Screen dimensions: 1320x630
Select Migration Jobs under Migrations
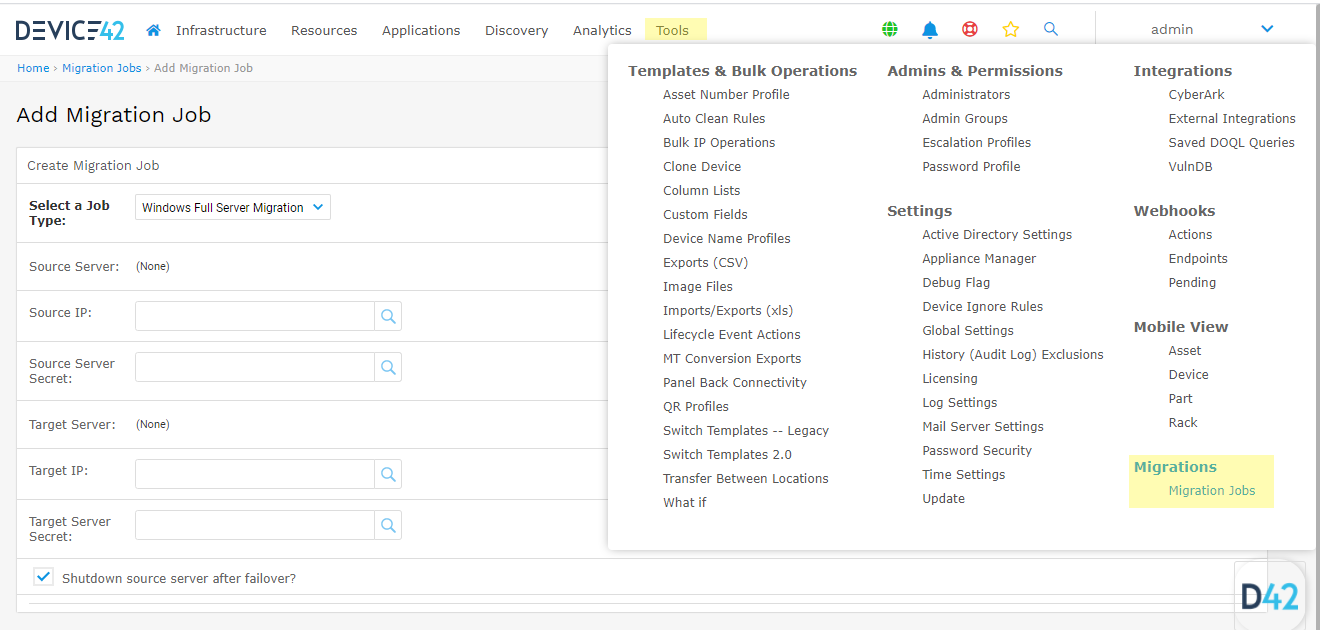[1211, 491]
